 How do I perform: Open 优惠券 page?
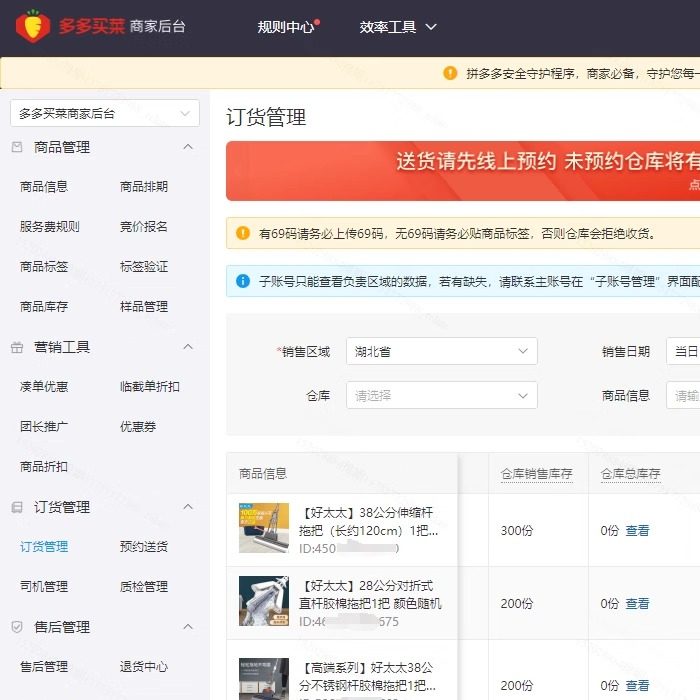tap(138, 426)
